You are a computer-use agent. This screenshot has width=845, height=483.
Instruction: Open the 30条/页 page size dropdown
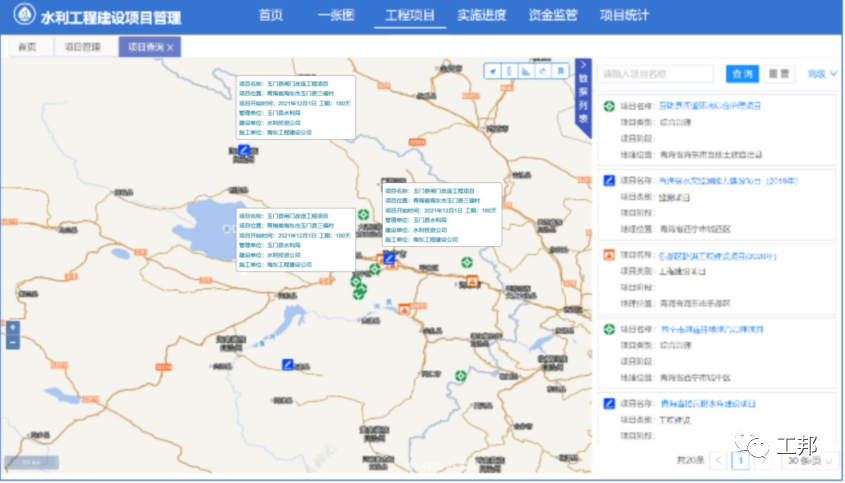810,461
